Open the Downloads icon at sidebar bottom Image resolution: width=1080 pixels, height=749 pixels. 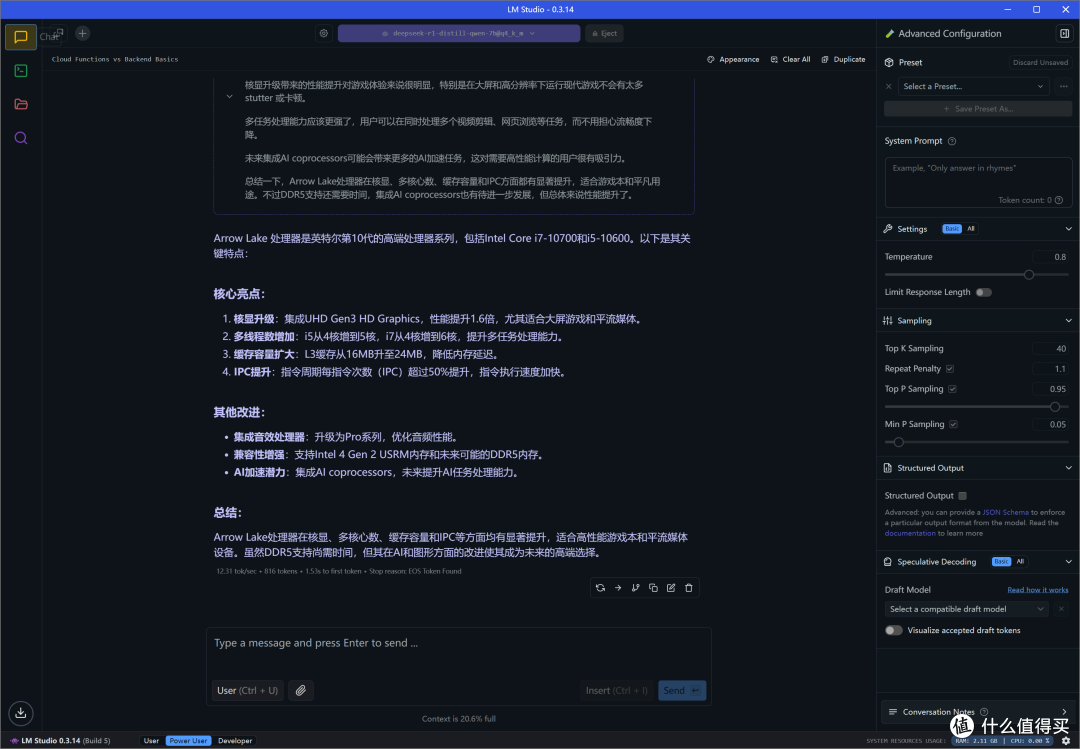21,712
